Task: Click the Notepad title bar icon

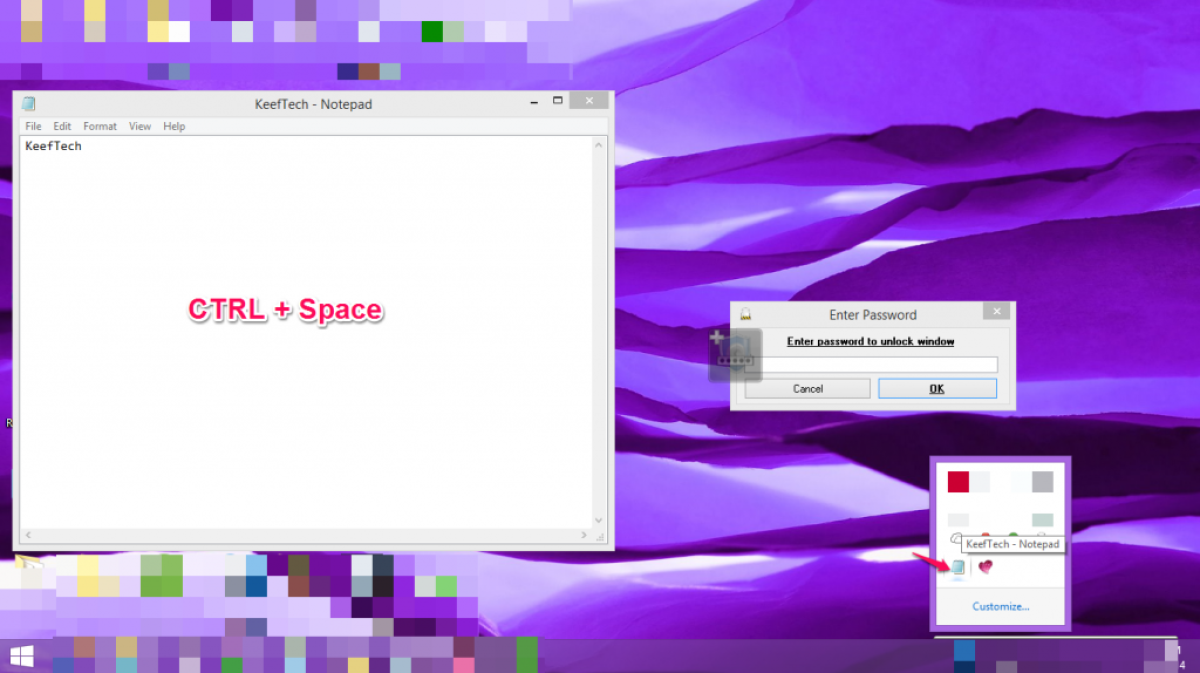Action: point(29,104)
